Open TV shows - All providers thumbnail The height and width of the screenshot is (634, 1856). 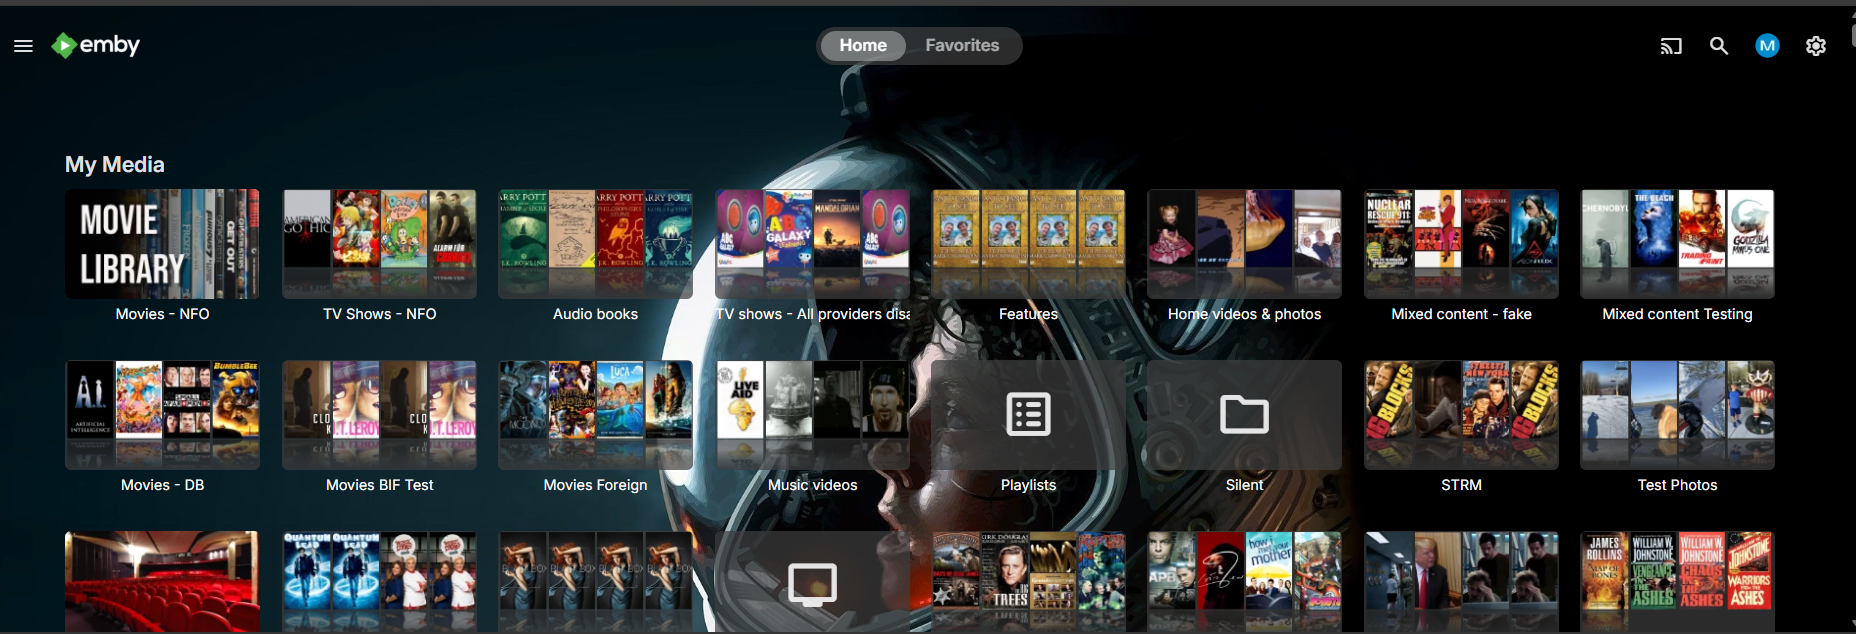(812, 244)
